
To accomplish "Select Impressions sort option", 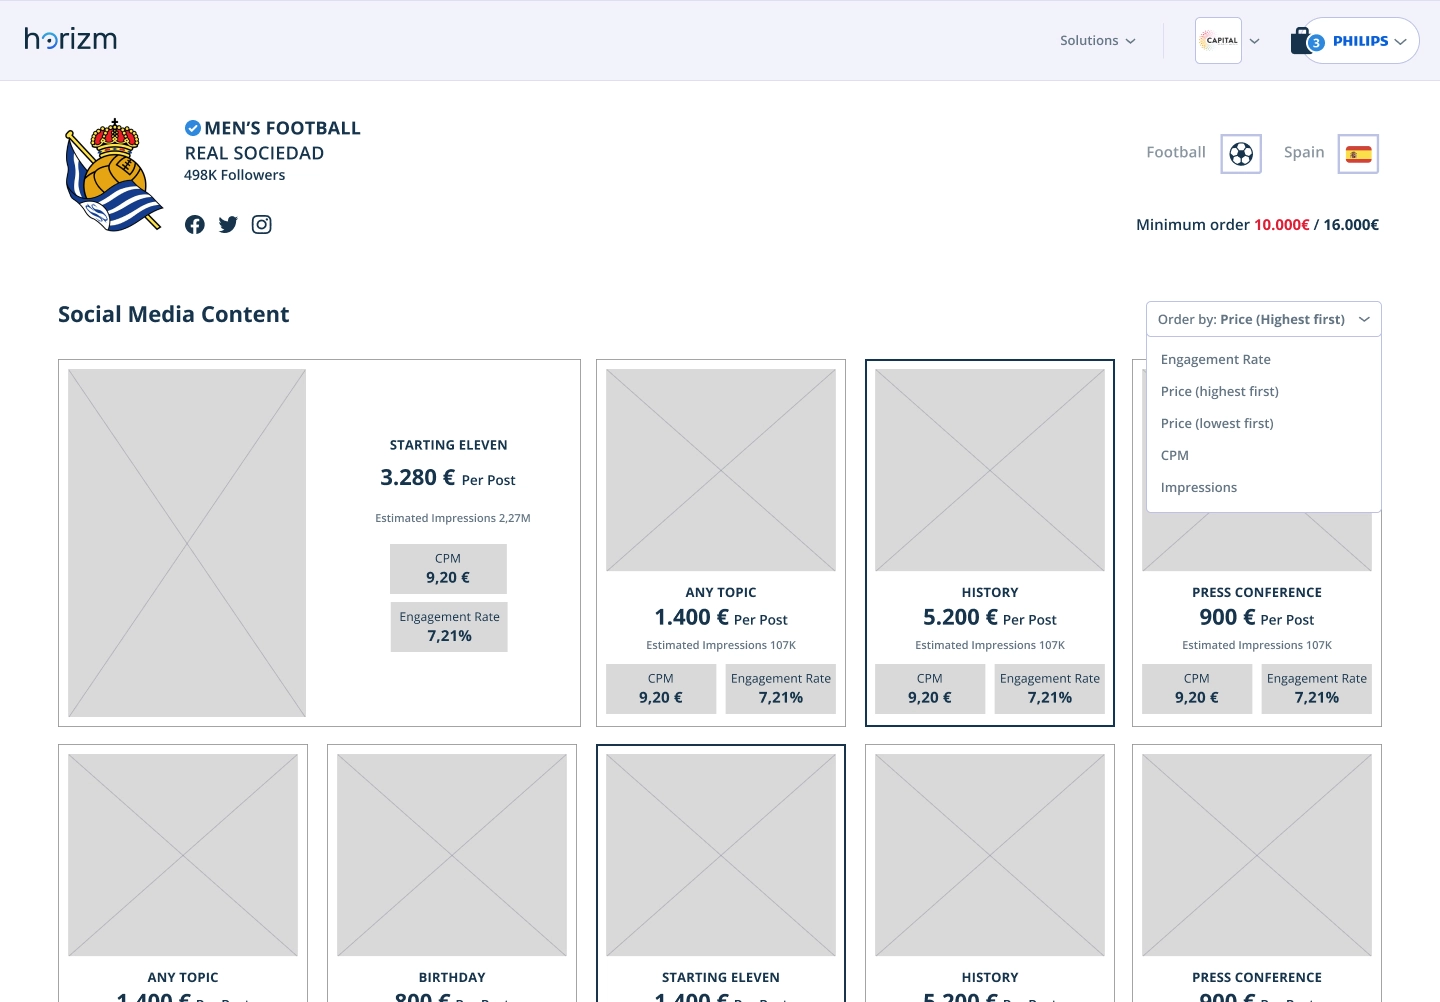I will [x=1198, y=487].
